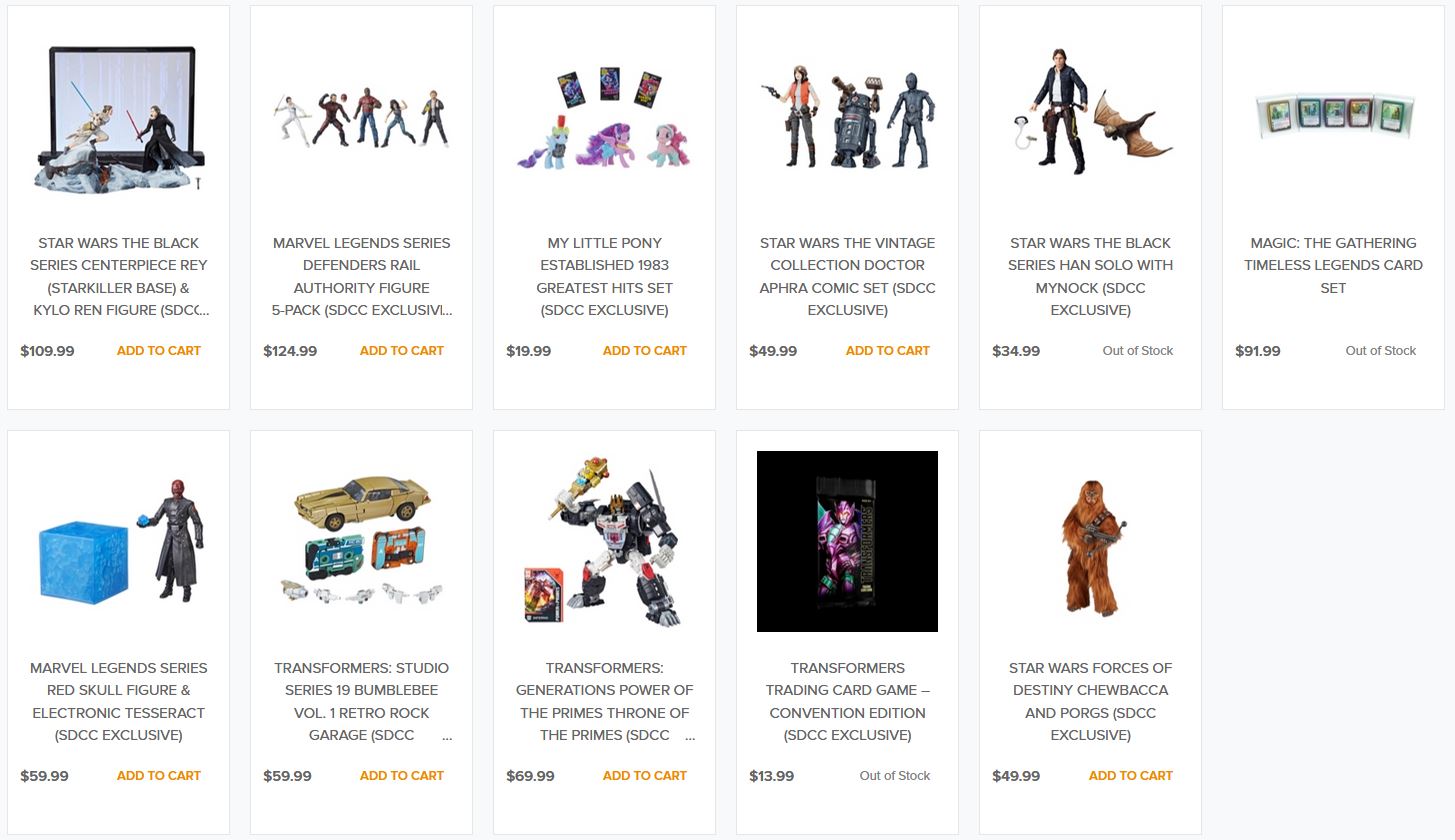Screen dimensions: 1455x840
Task: Add Marvel Legends Defenders 5-pack to cart
Action: click(402, 351)
